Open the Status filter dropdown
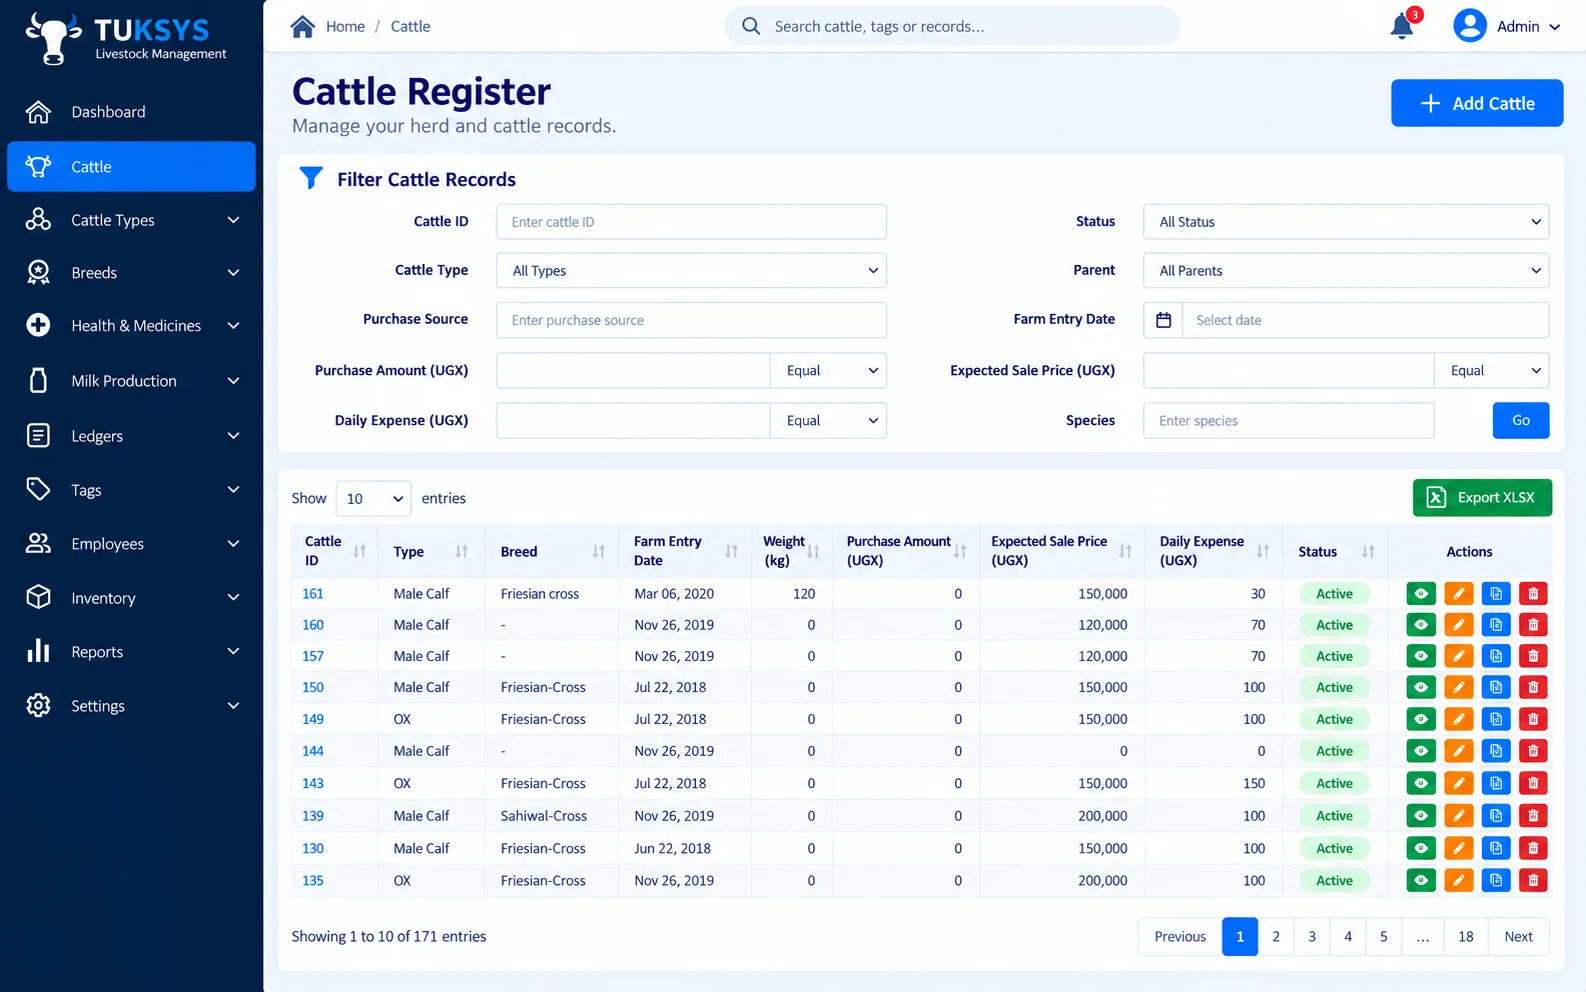Viewport: 1586px width, 992px height. 1346,222
